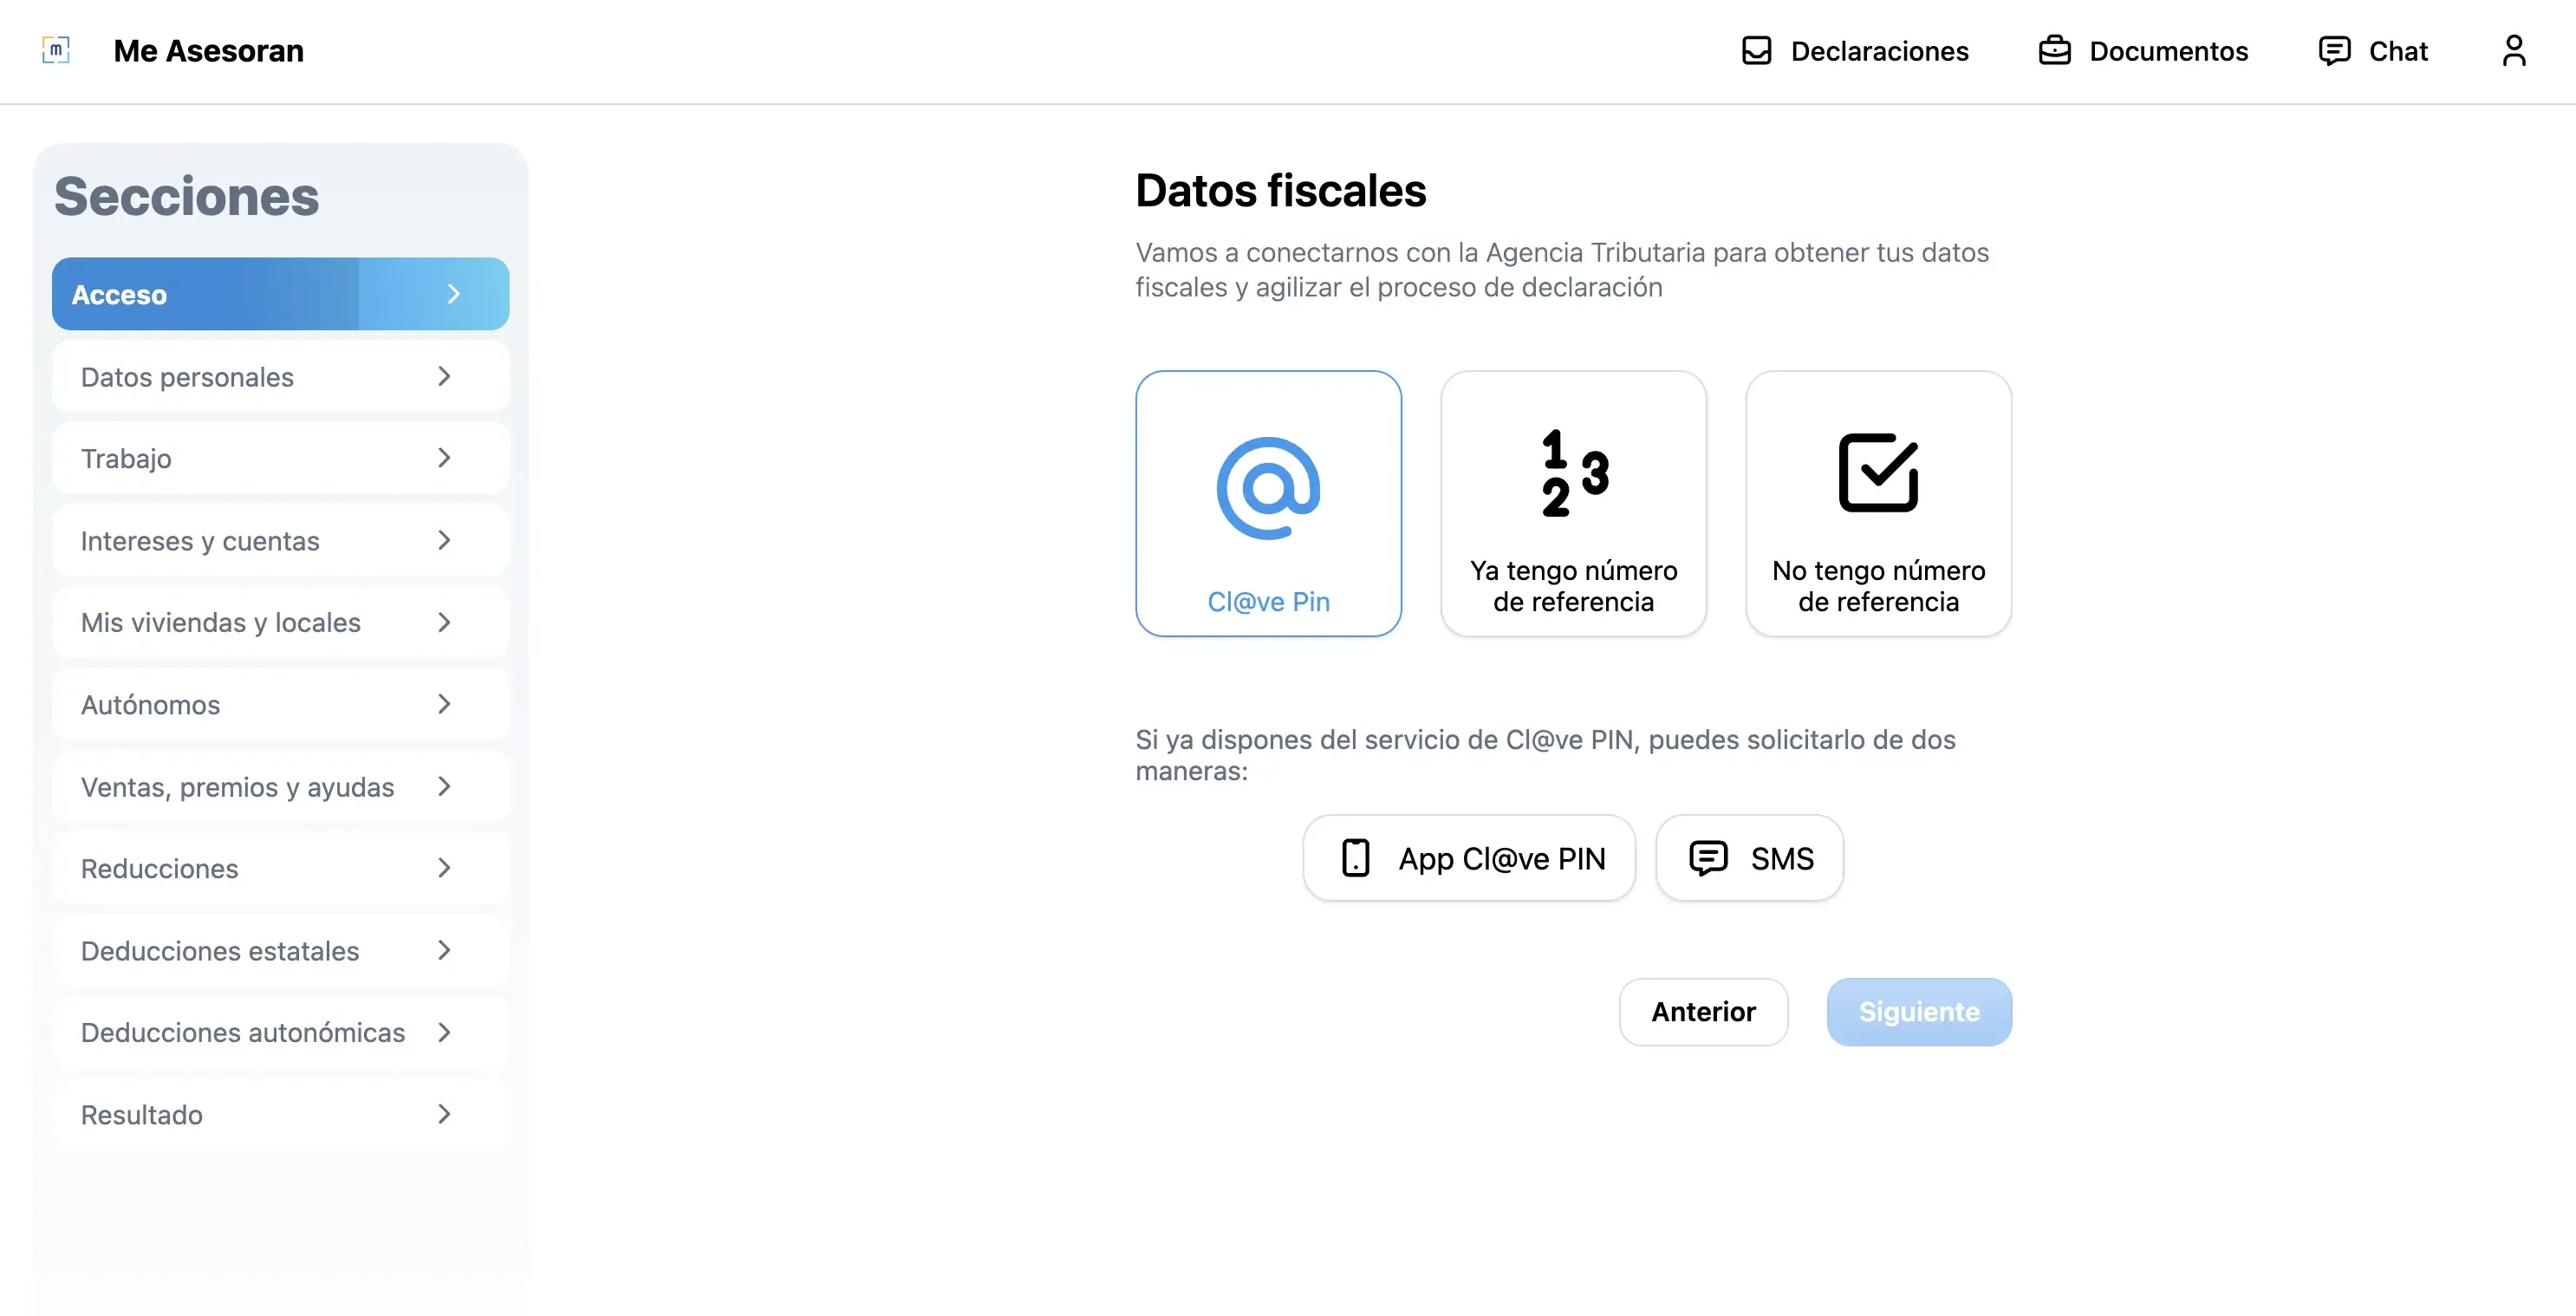The height and width of the screenshot is (1316, 2576).
Task: Expand the Autónomos section chevron
Action: point(444,705)
